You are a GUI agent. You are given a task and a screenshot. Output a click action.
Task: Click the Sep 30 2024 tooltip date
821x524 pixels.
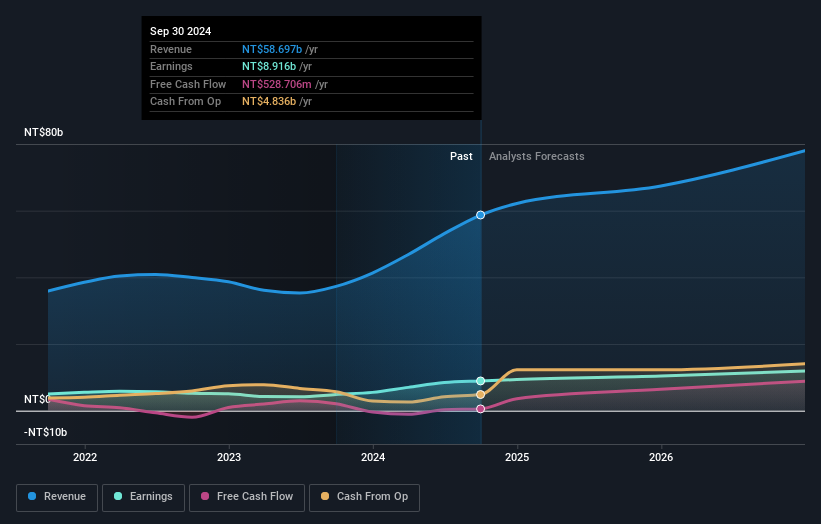(181, 31)
